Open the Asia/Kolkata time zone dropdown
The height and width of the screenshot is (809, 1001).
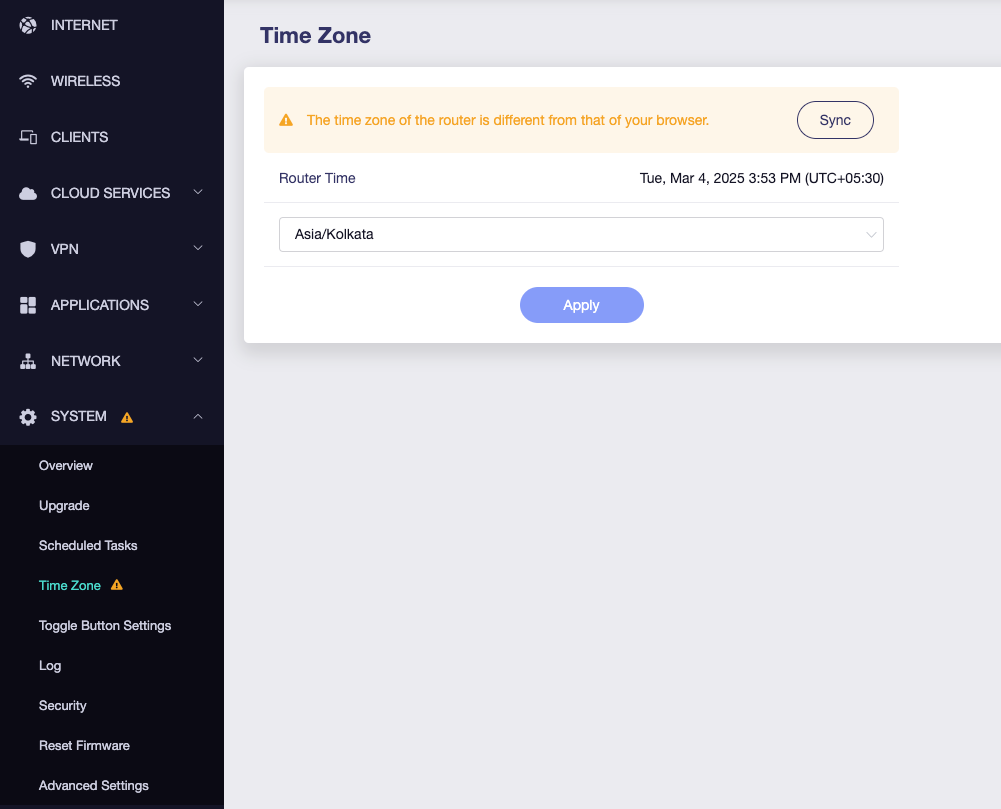point(581,234)
